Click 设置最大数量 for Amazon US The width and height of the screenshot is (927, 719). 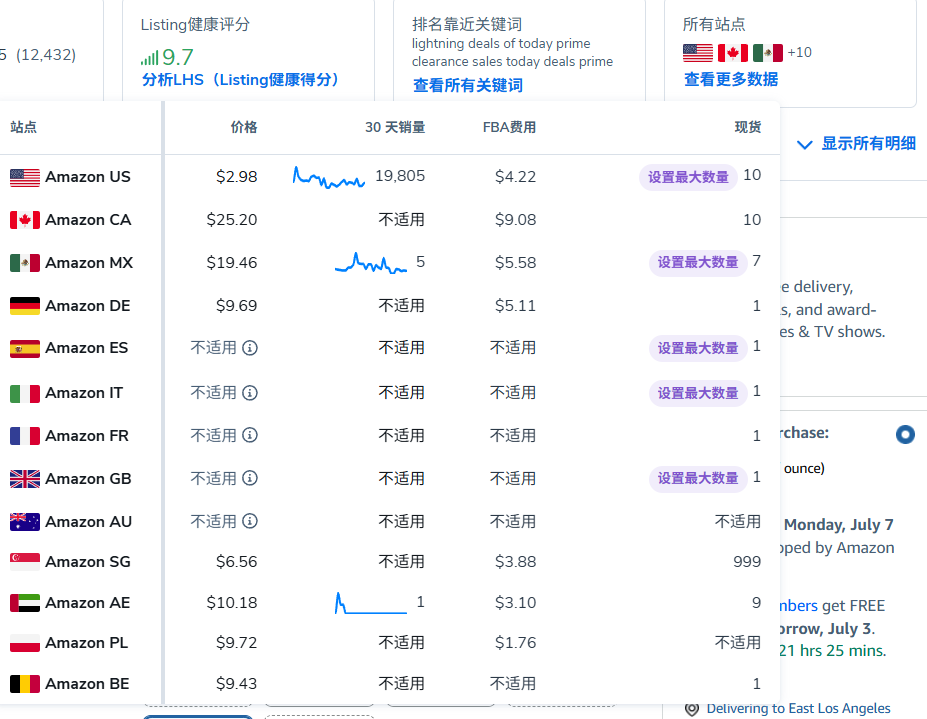pos(688,177)
